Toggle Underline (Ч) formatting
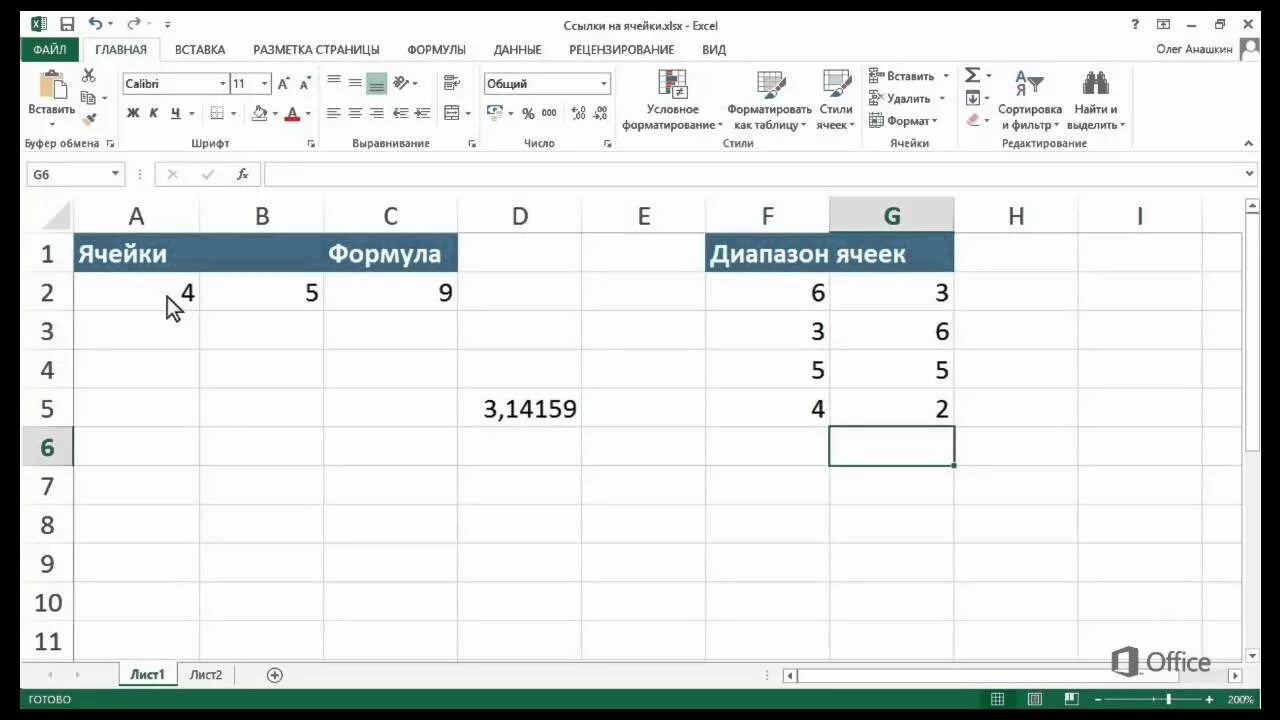This screenshot has width=1280, height=720. point(175,113)
